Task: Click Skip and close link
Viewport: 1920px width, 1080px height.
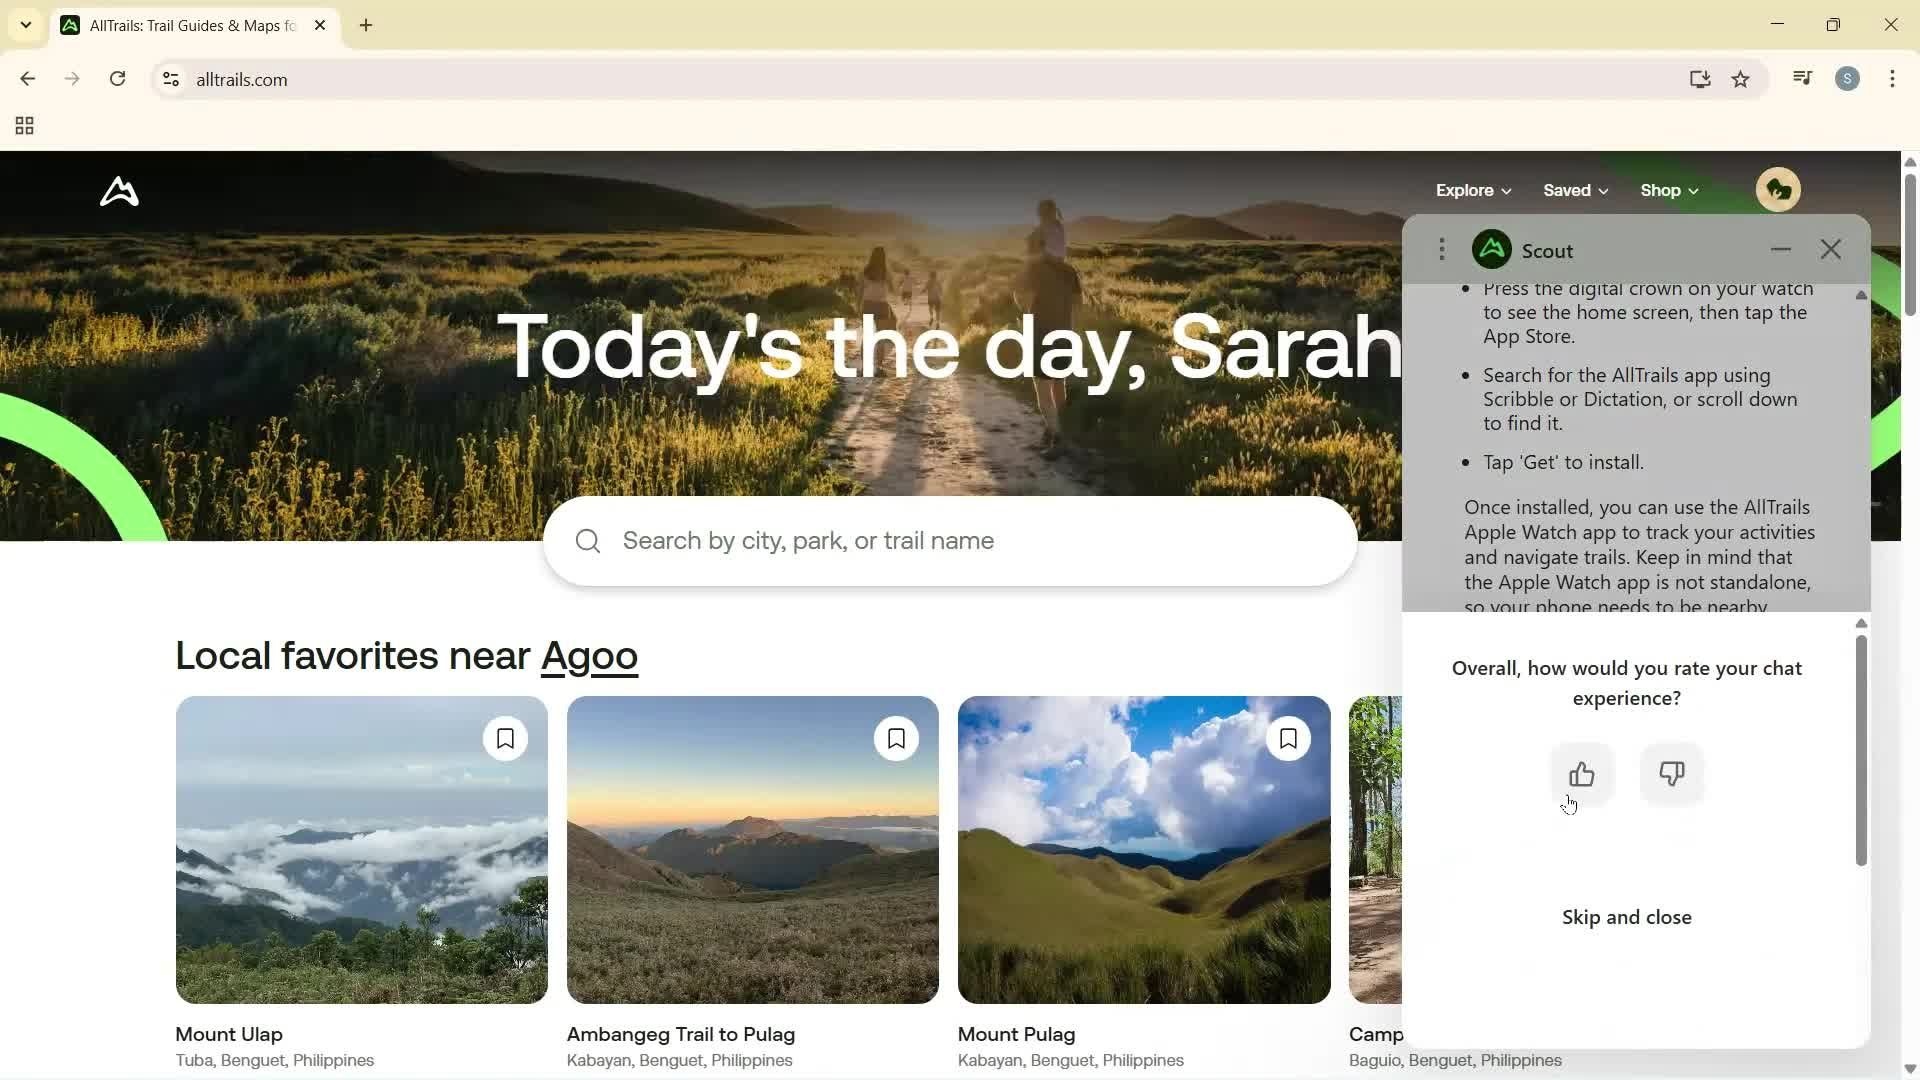Action: 1626,917
